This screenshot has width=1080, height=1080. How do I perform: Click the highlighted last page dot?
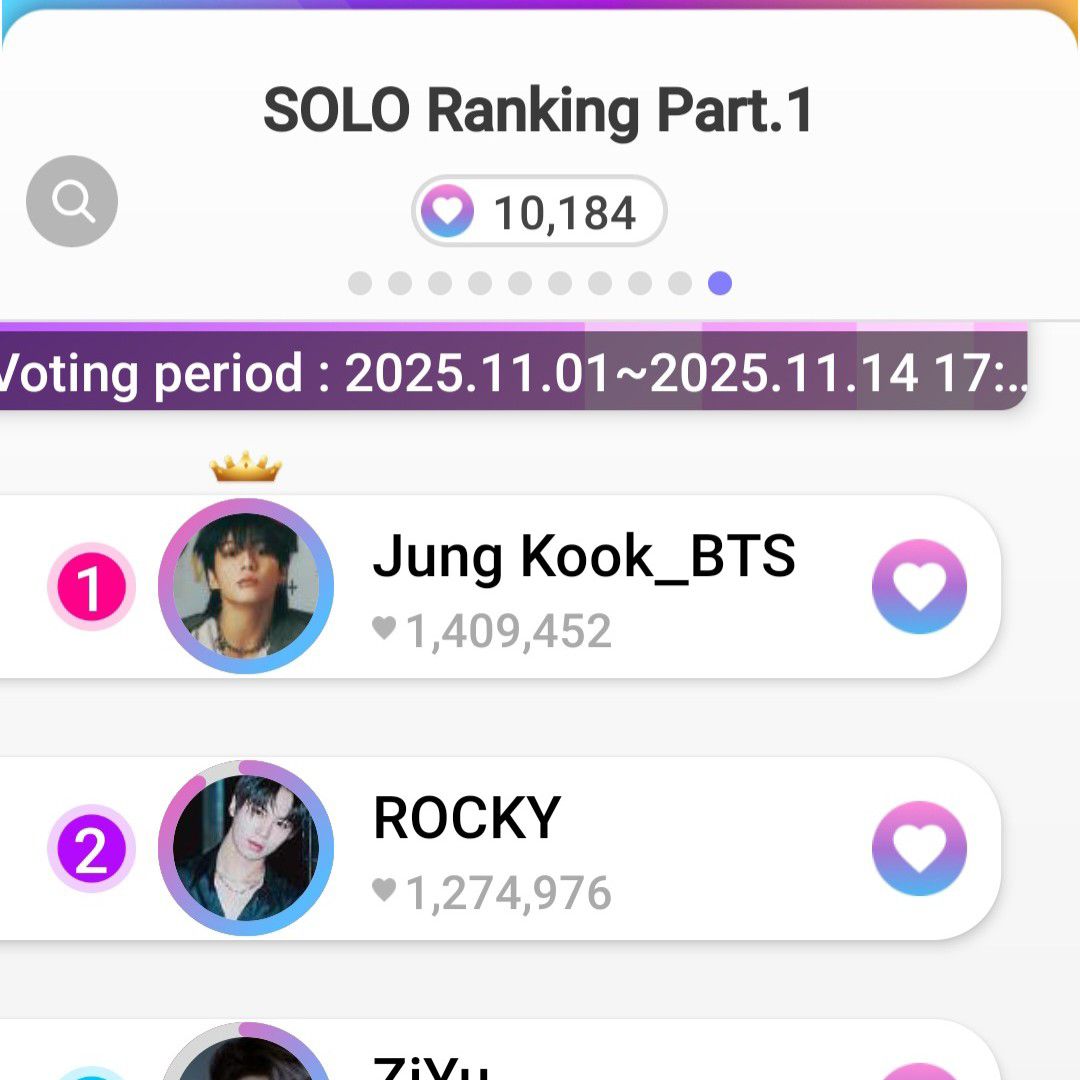click(x=720, y=284)
